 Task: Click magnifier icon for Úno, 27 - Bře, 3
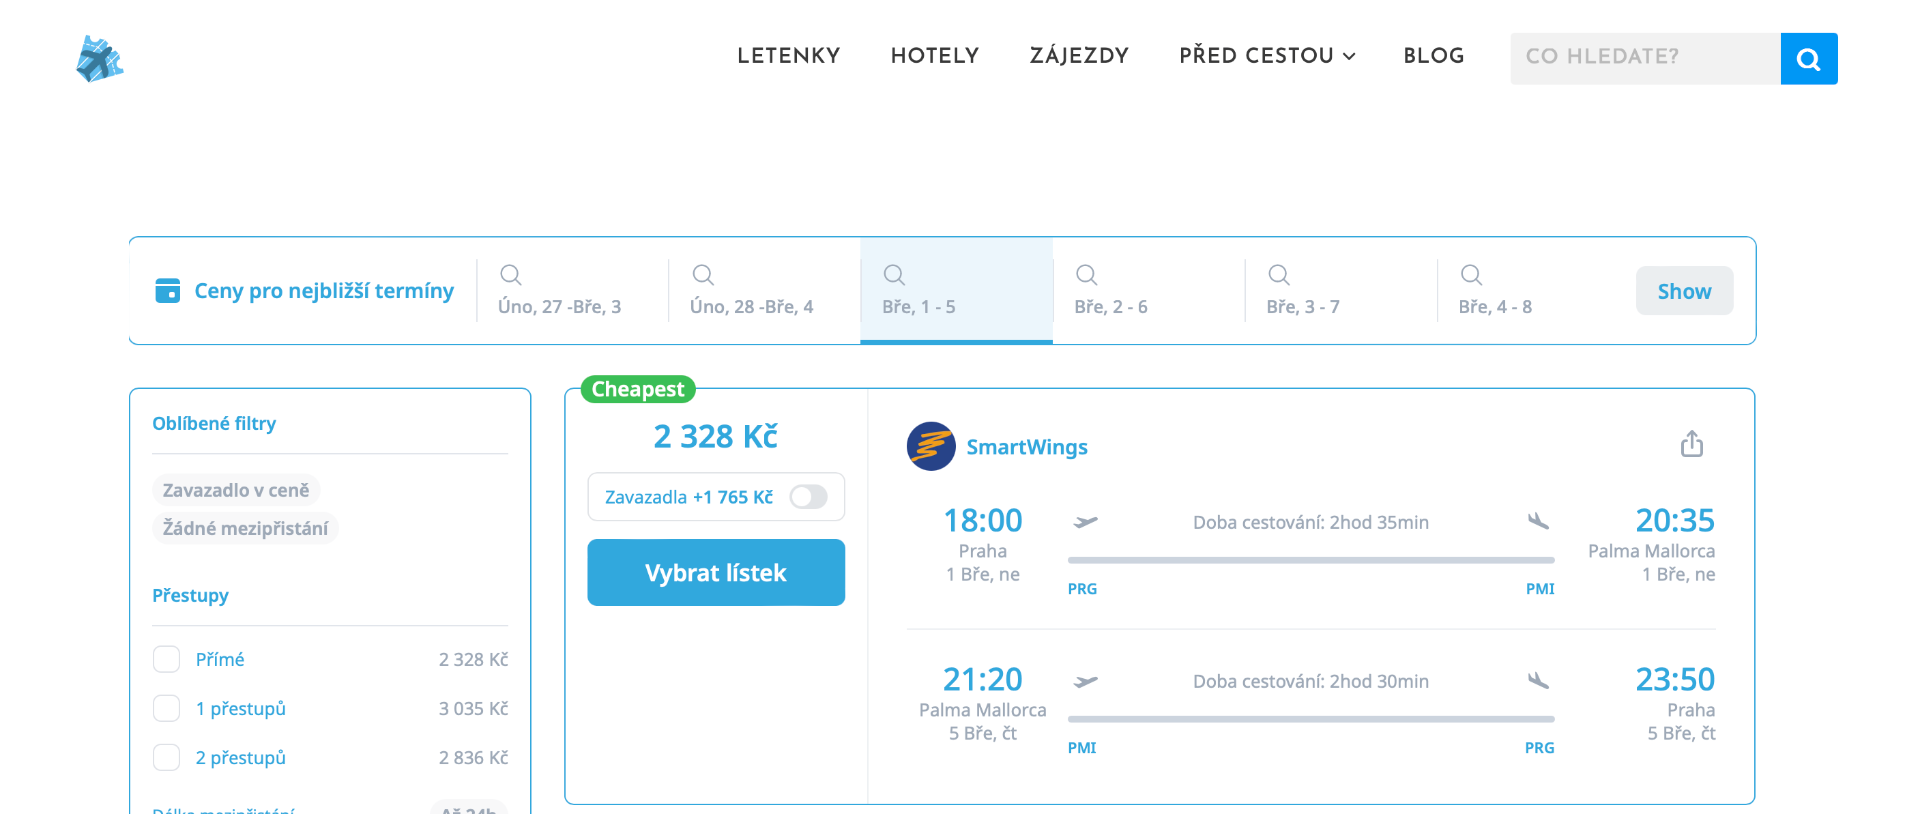510,275
